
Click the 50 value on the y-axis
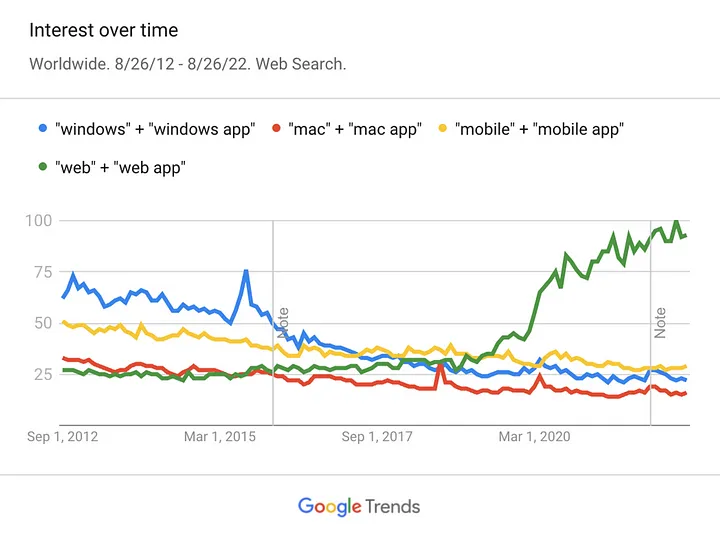tap(43, 323)
